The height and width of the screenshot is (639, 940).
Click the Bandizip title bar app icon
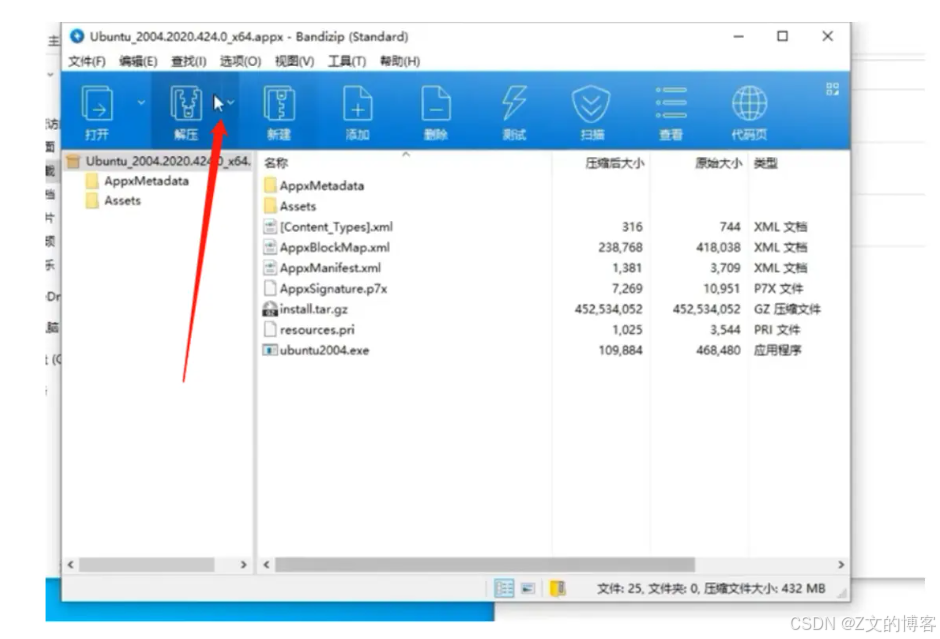tap(77, 37)
